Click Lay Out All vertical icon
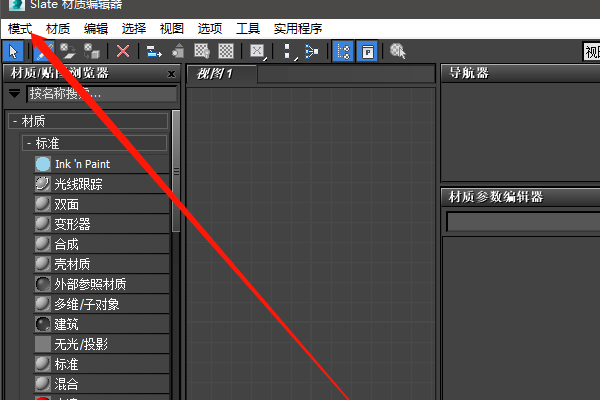This screenshot has width=600, height=400. [x=289, y=51]
